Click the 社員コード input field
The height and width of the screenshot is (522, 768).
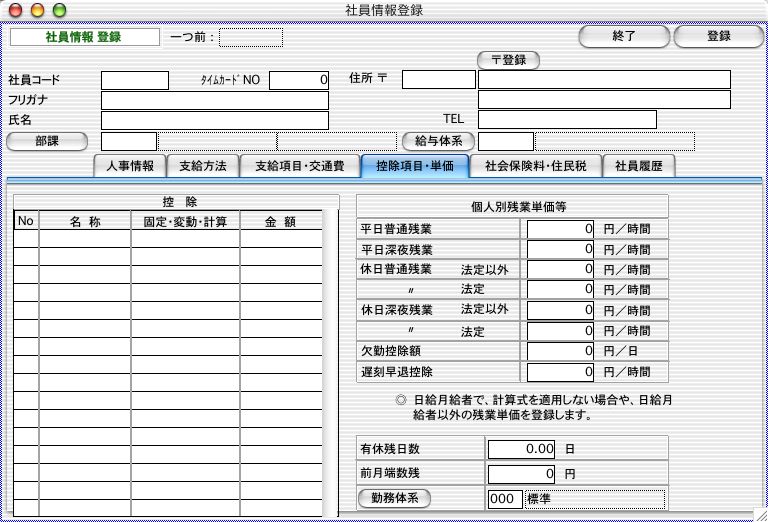pyautogui.click(x=135, y=80)
